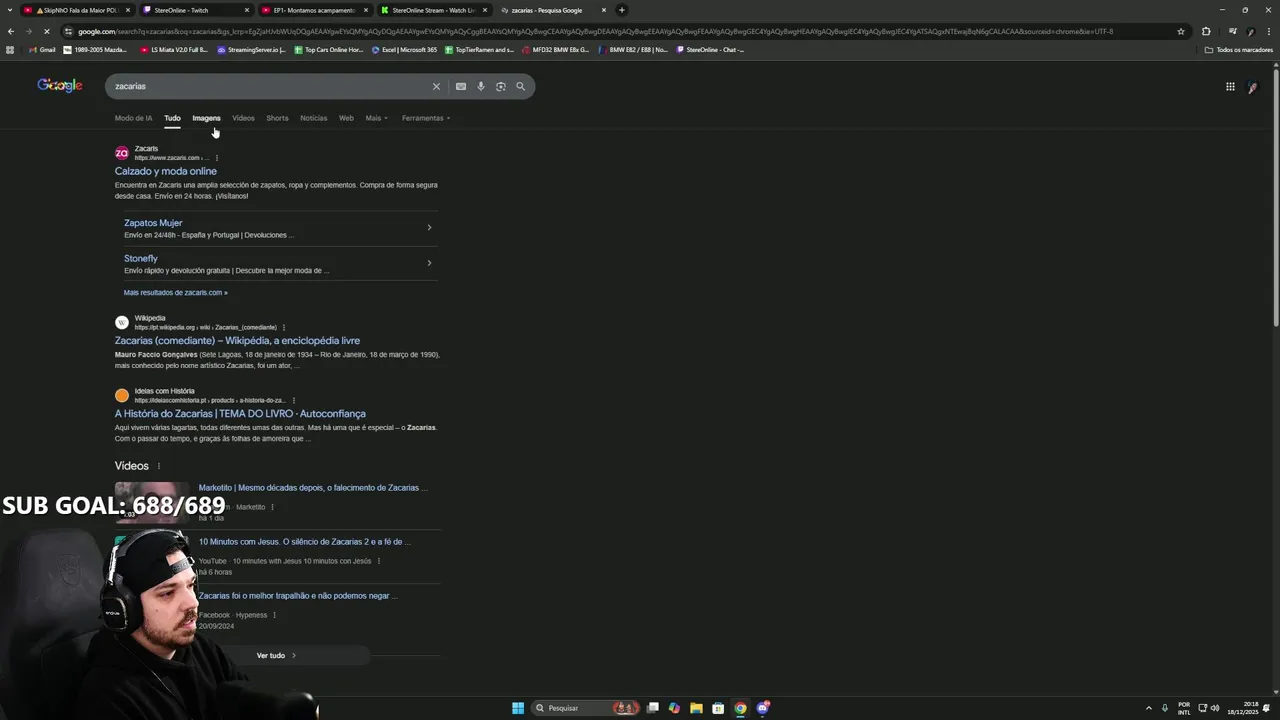1280x720 pixels.
Task: Open the Google apps grid
Action: [1230, 87]
